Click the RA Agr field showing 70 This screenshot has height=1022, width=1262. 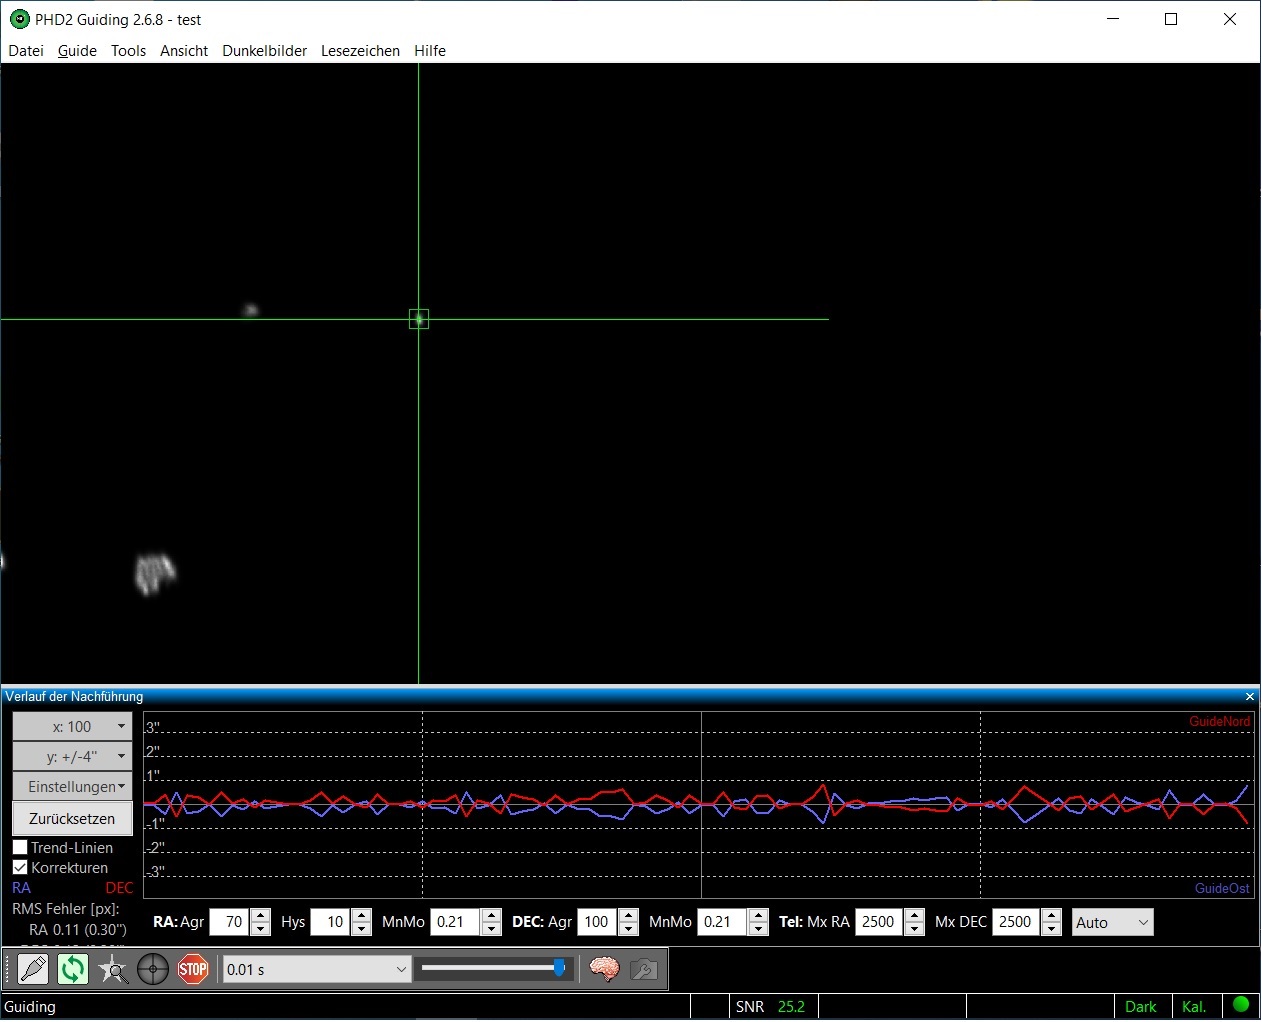[230, 922]
